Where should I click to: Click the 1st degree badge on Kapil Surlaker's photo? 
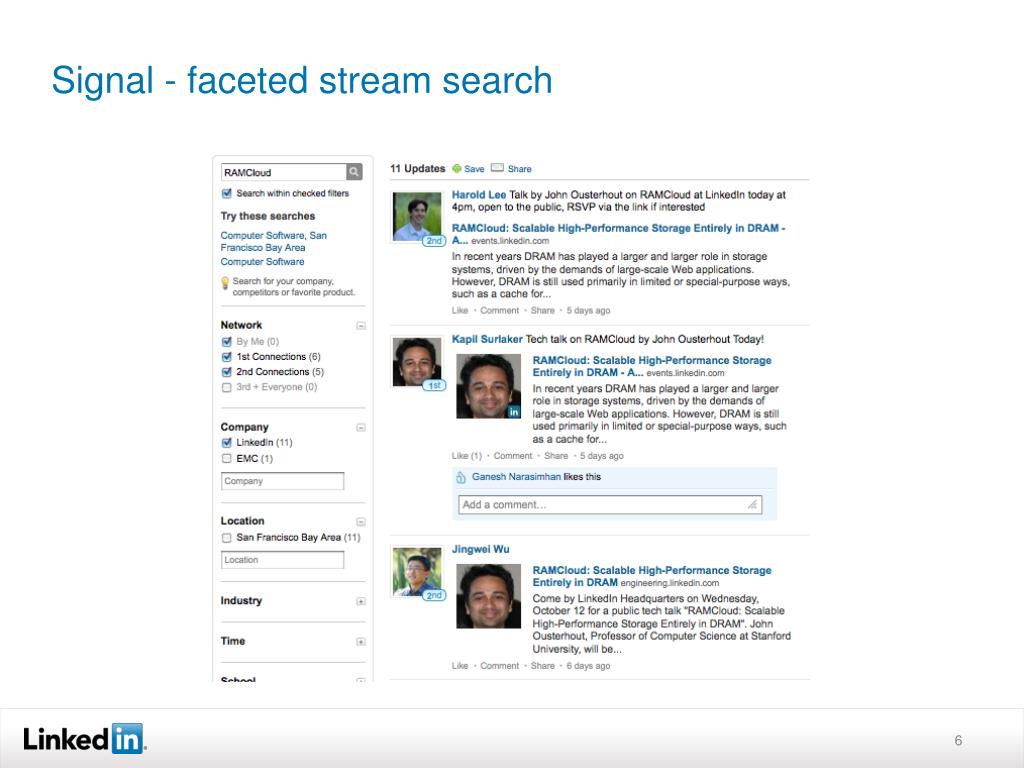434,385
